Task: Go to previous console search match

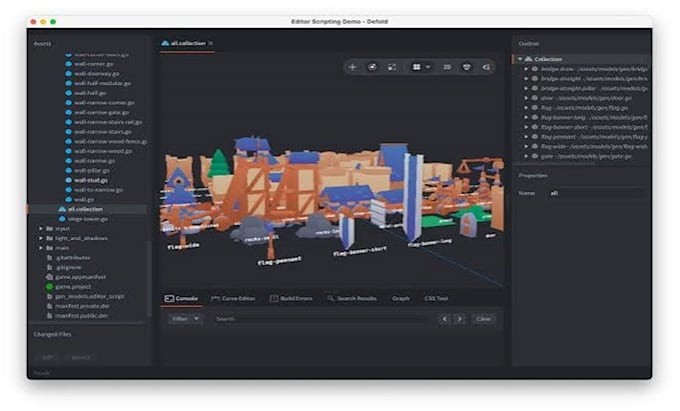Action: pos(445,319)
